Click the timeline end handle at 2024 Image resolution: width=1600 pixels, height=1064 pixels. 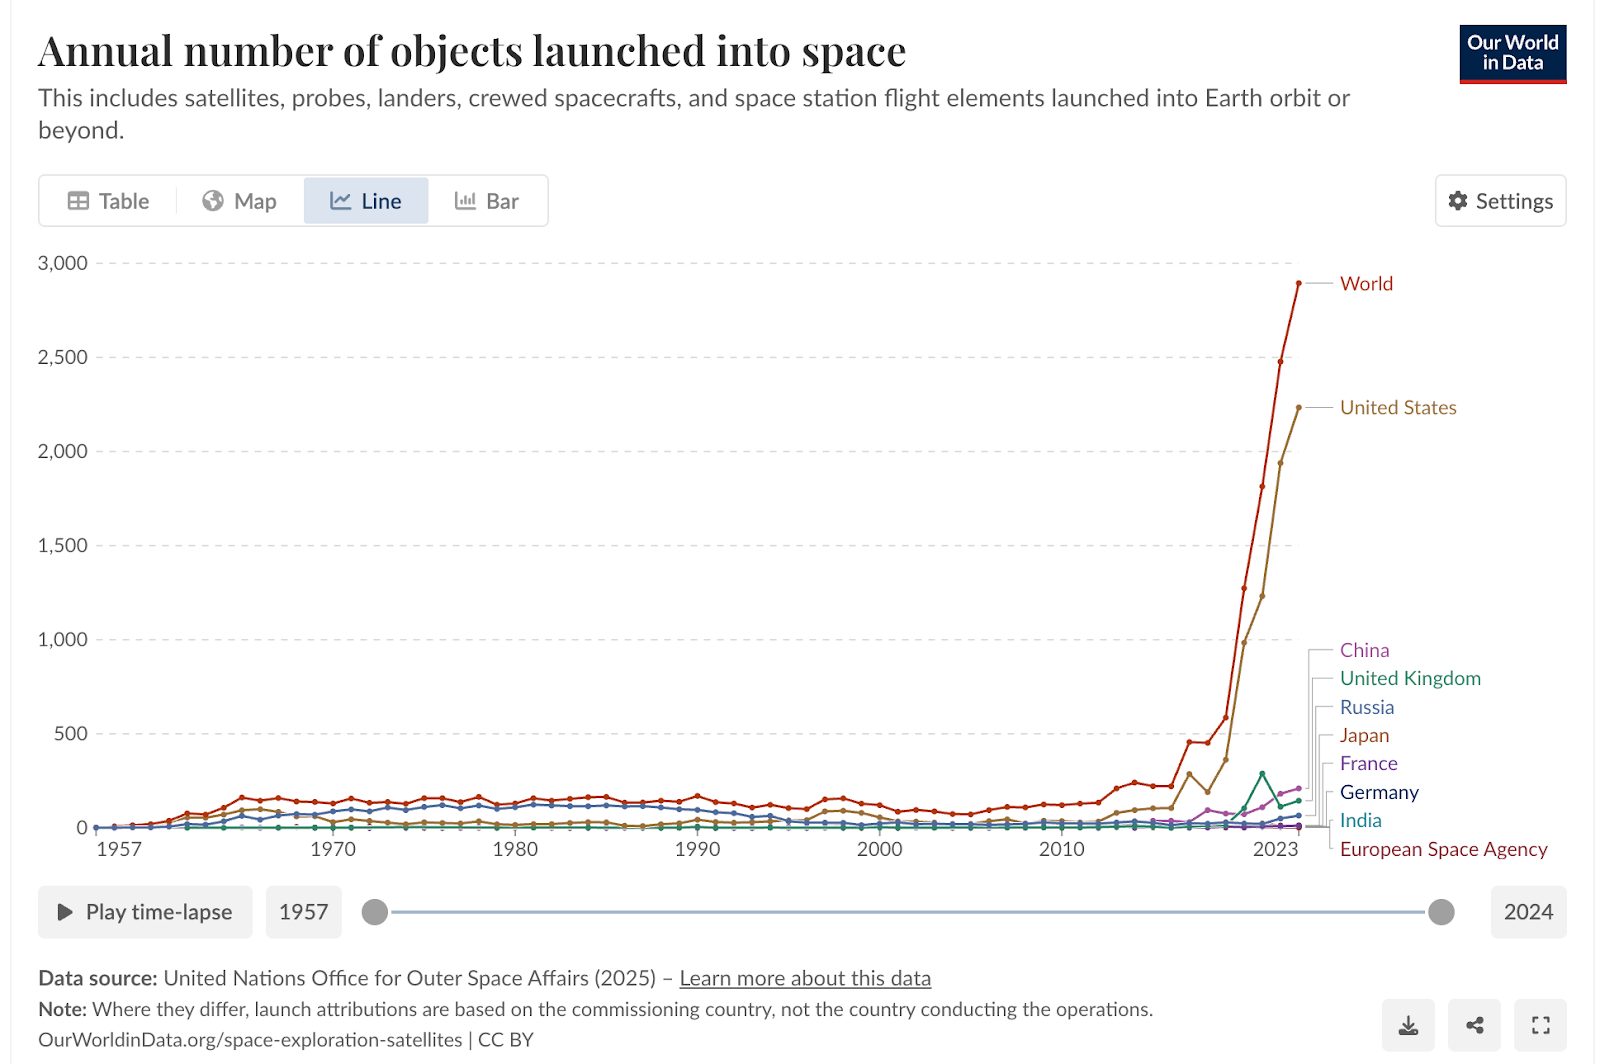click(x=1441, y=912)
